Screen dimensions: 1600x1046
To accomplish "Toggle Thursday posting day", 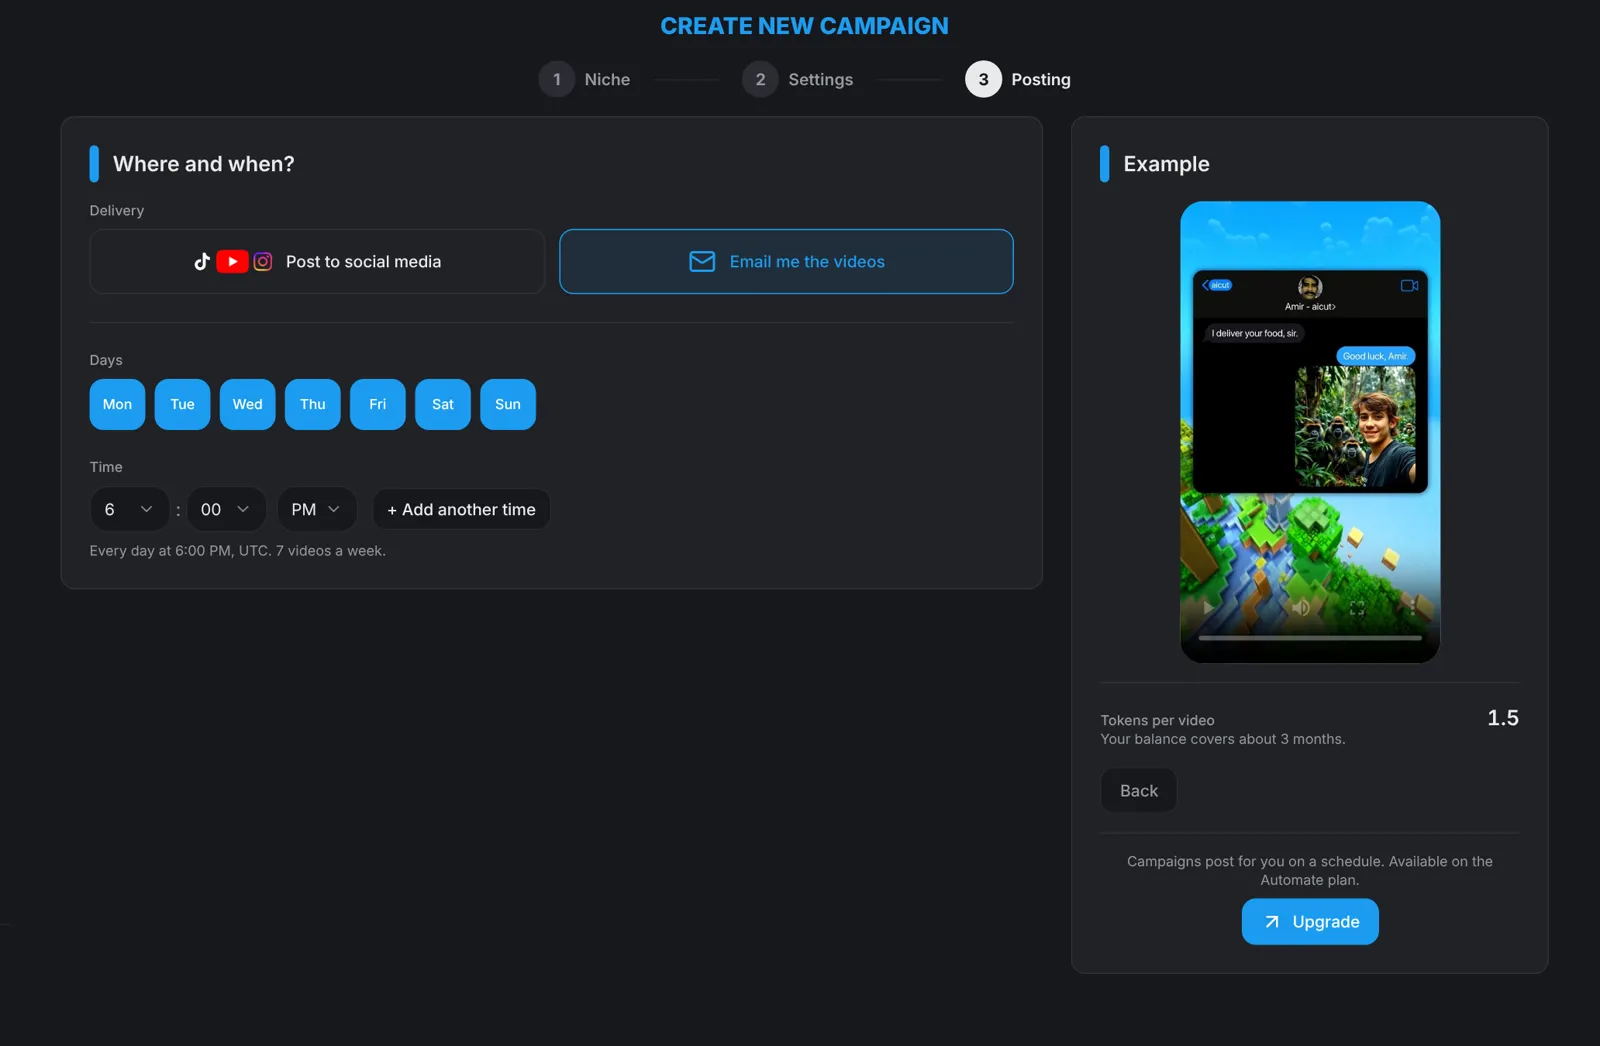I will point(313,404).
